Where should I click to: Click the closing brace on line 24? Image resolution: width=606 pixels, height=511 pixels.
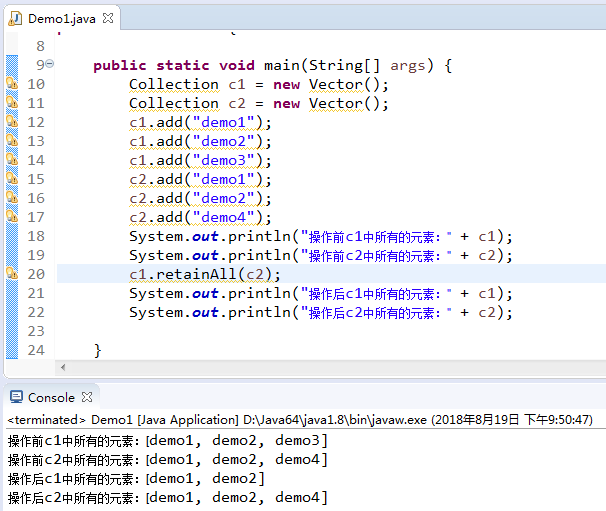(x=98, y=351)
